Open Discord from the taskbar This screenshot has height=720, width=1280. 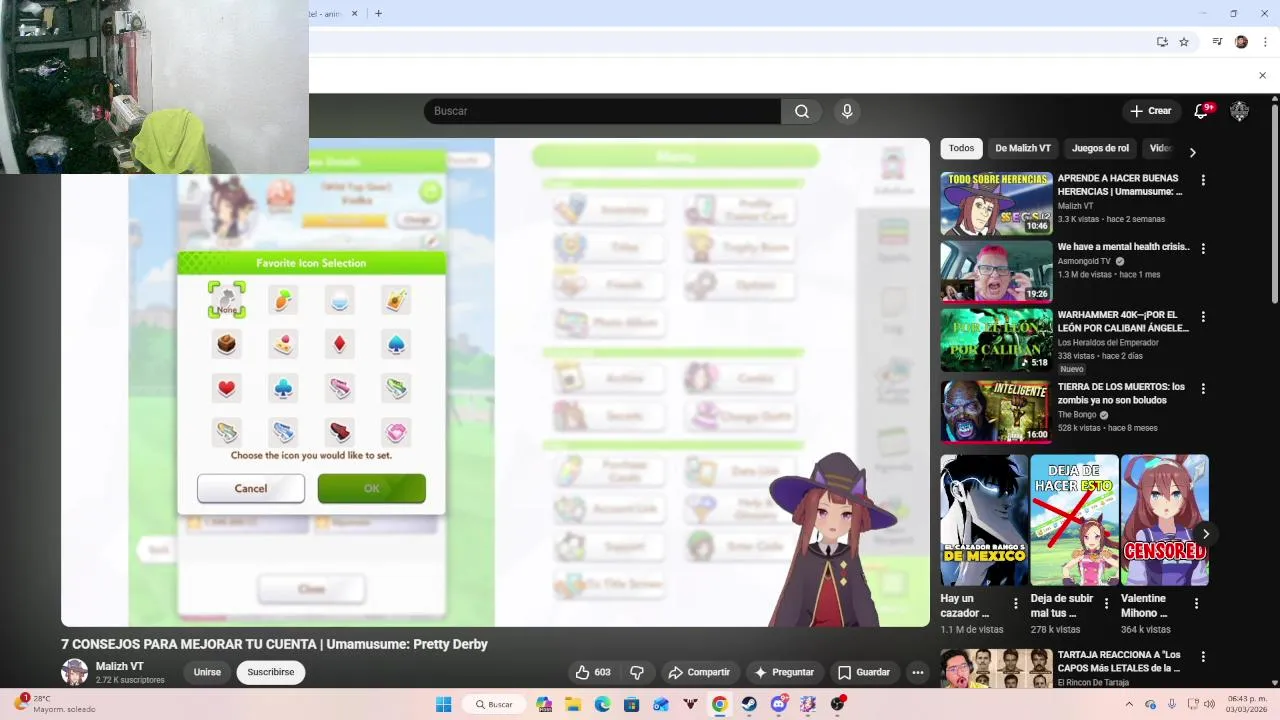pos(779,704)
